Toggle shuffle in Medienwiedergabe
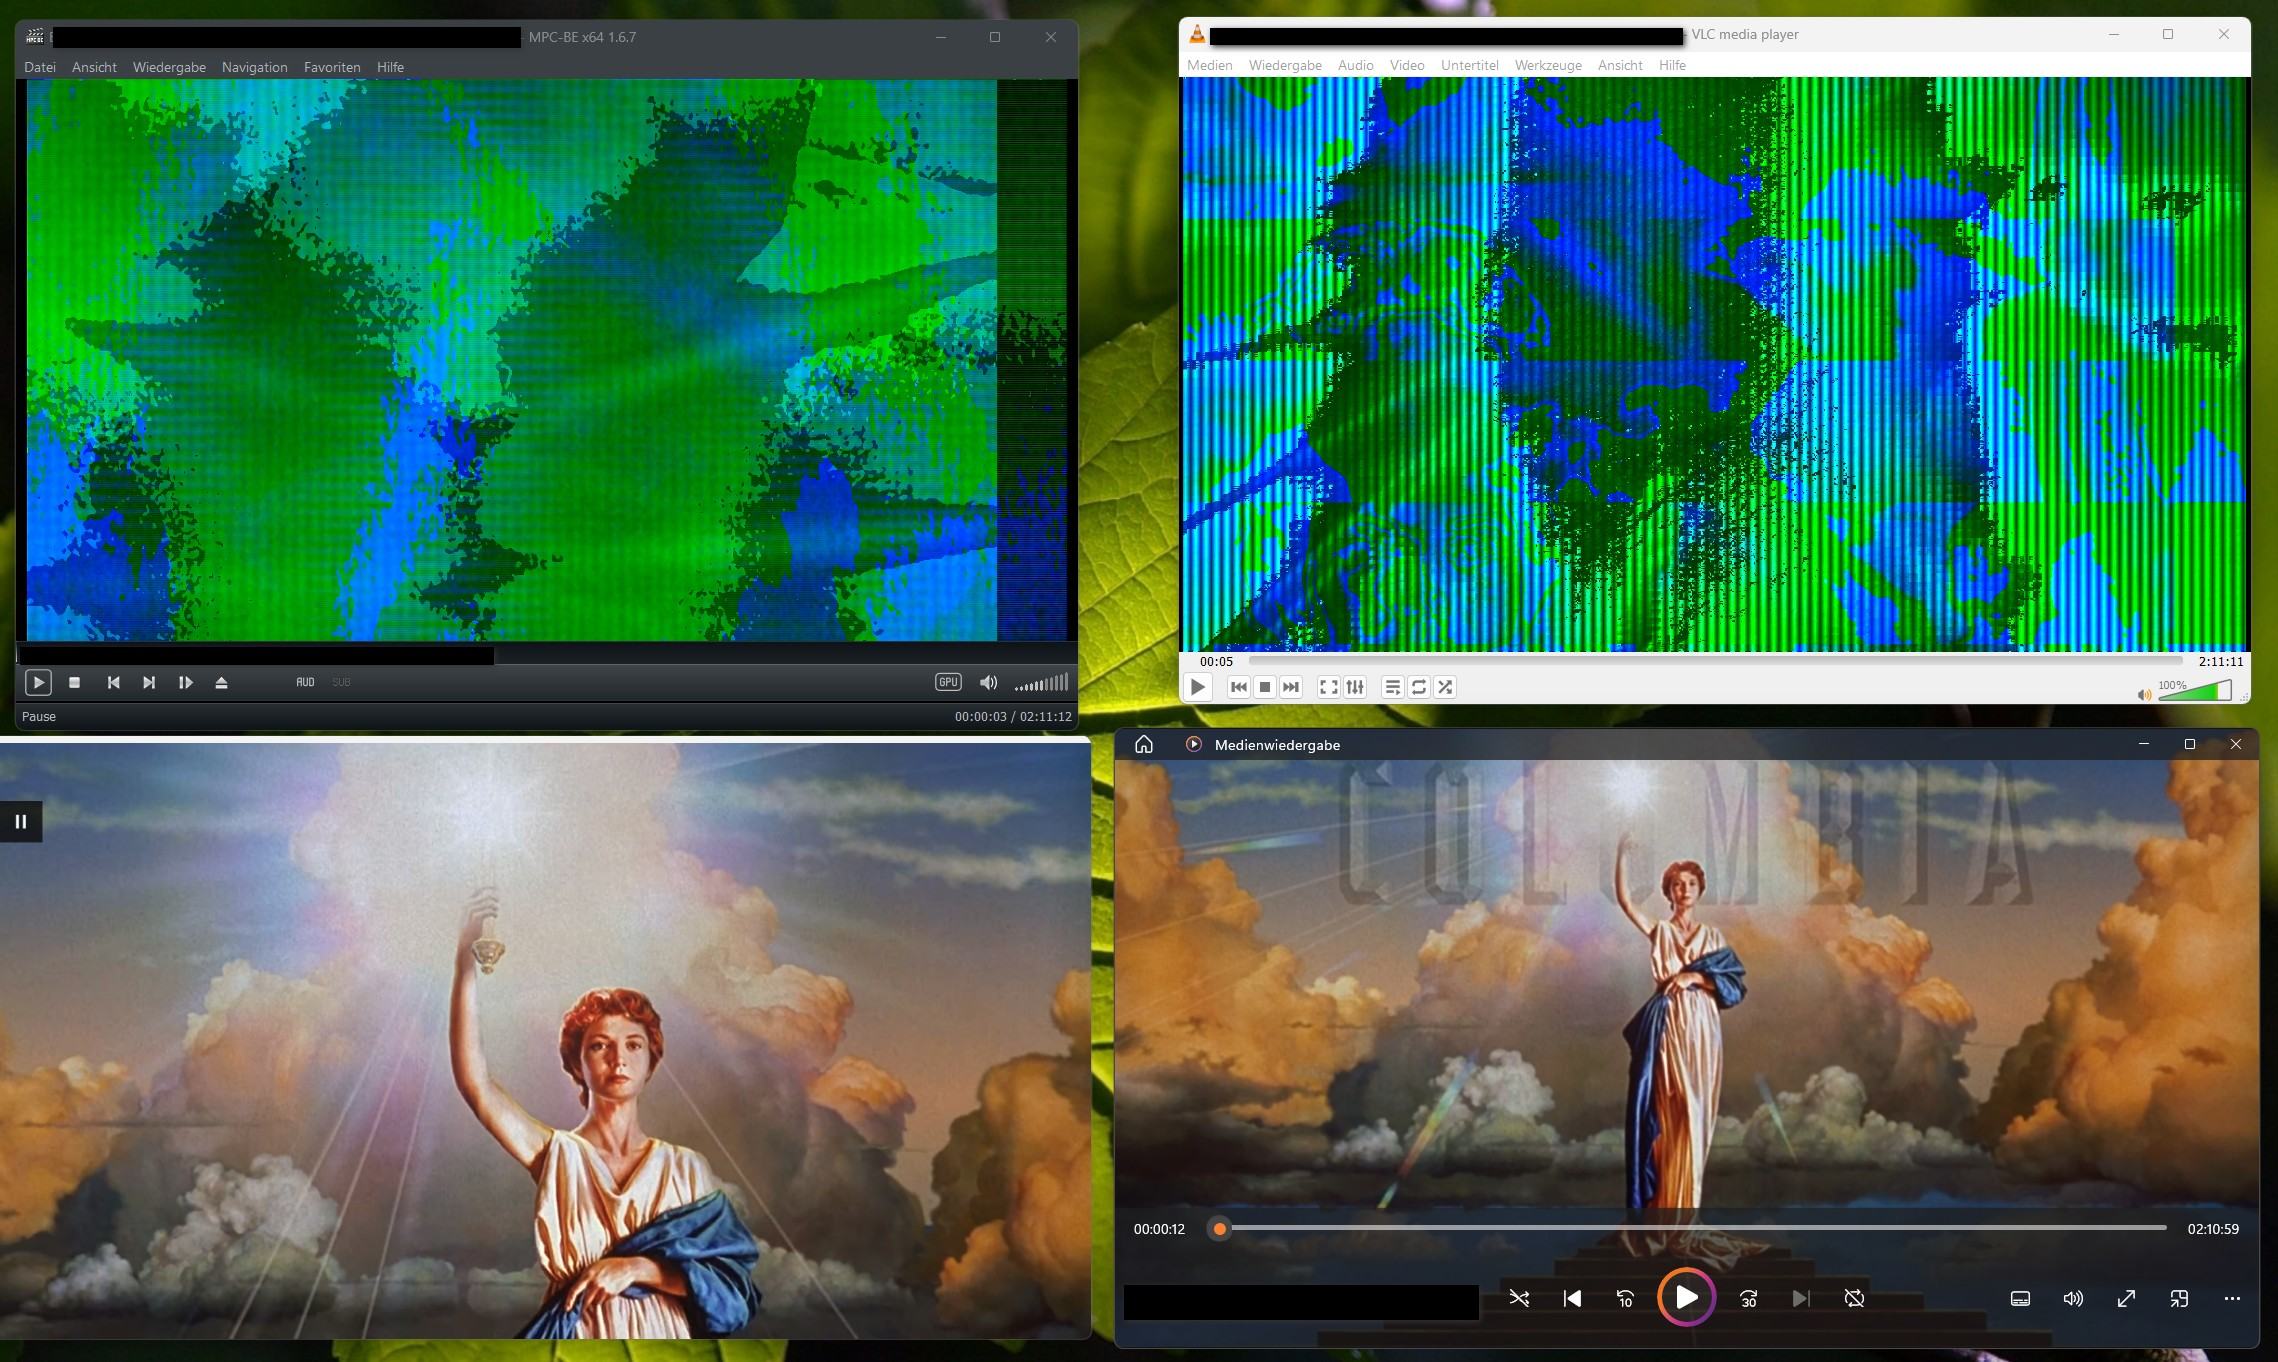Screen dimensions: 2278x1362 pos(1519,1298)
